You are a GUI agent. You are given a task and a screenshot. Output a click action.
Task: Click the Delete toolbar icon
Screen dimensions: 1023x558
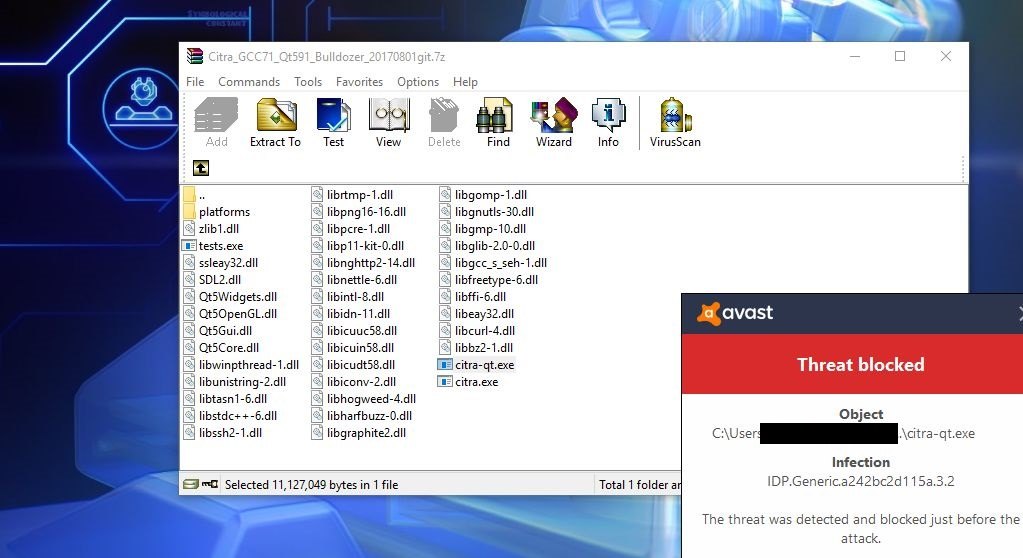[x=444, y=116]
